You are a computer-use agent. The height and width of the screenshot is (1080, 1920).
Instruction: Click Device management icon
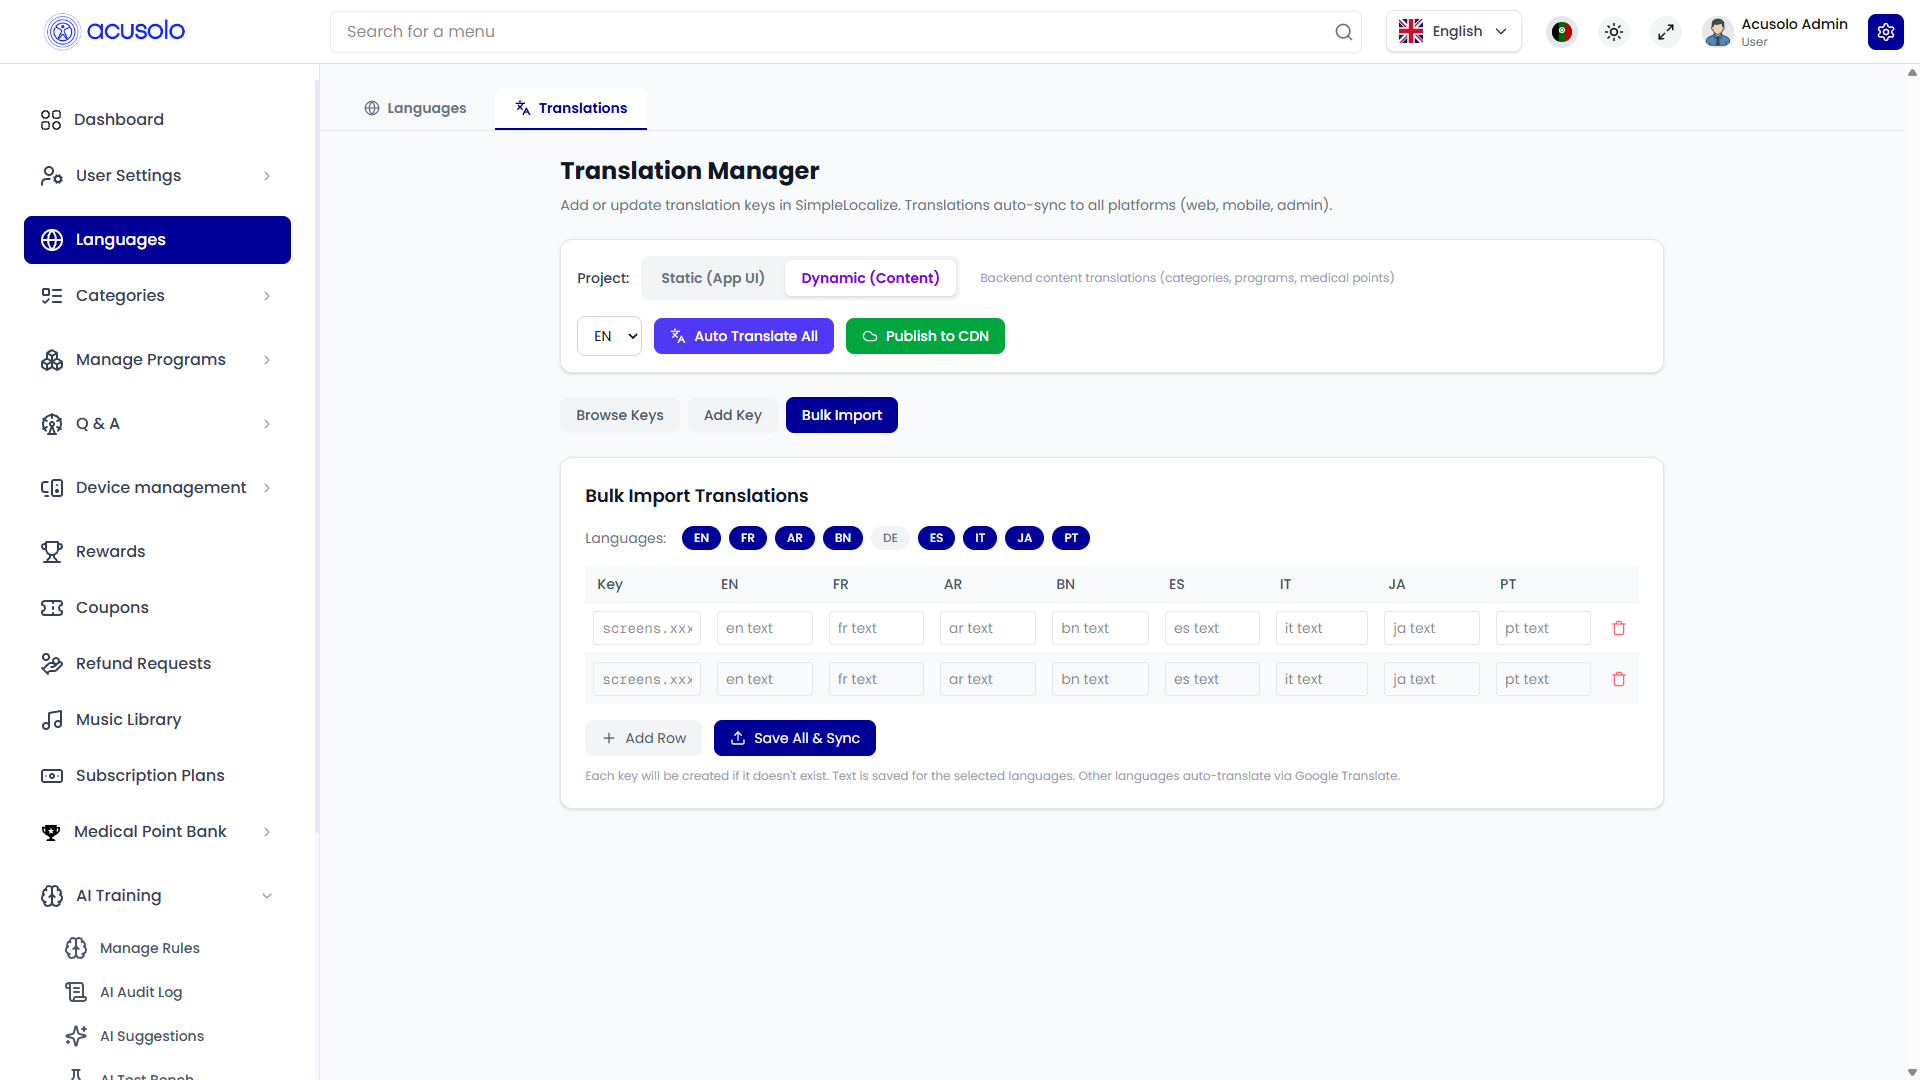point(52,488)
